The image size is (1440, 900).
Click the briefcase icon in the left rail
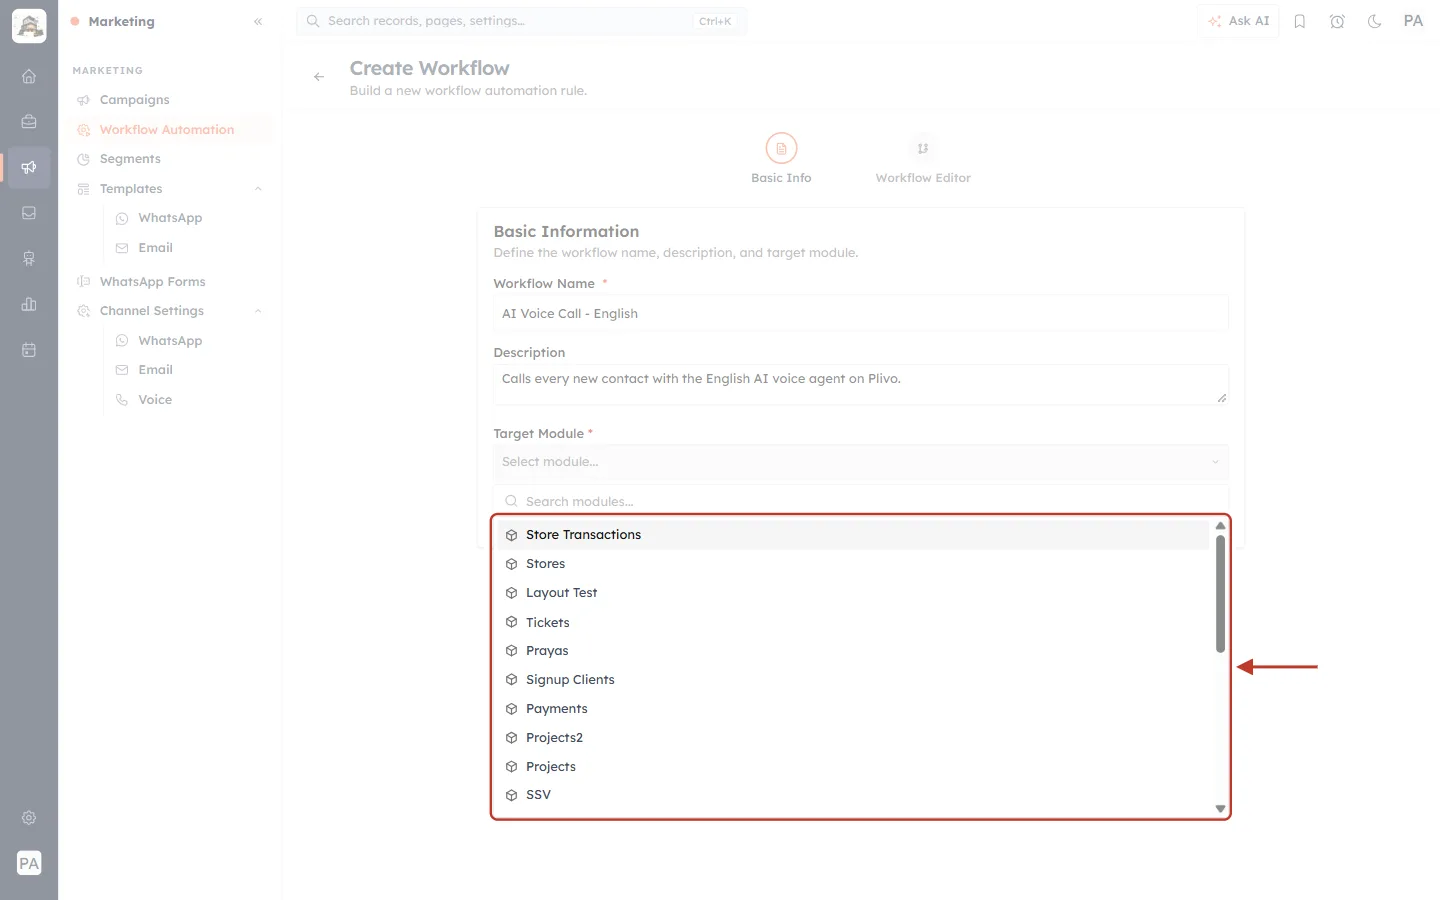[29, 122]
